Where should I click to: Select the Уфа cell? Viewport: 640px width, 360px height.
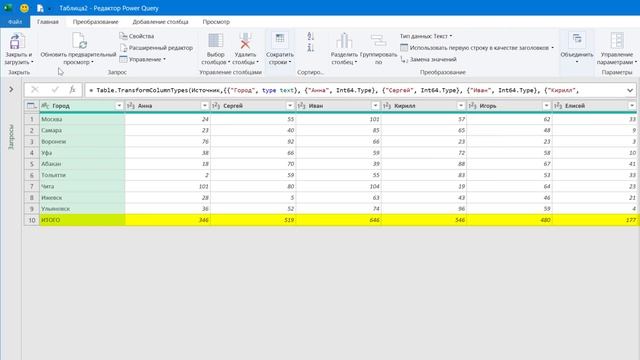tap(82, 153)
